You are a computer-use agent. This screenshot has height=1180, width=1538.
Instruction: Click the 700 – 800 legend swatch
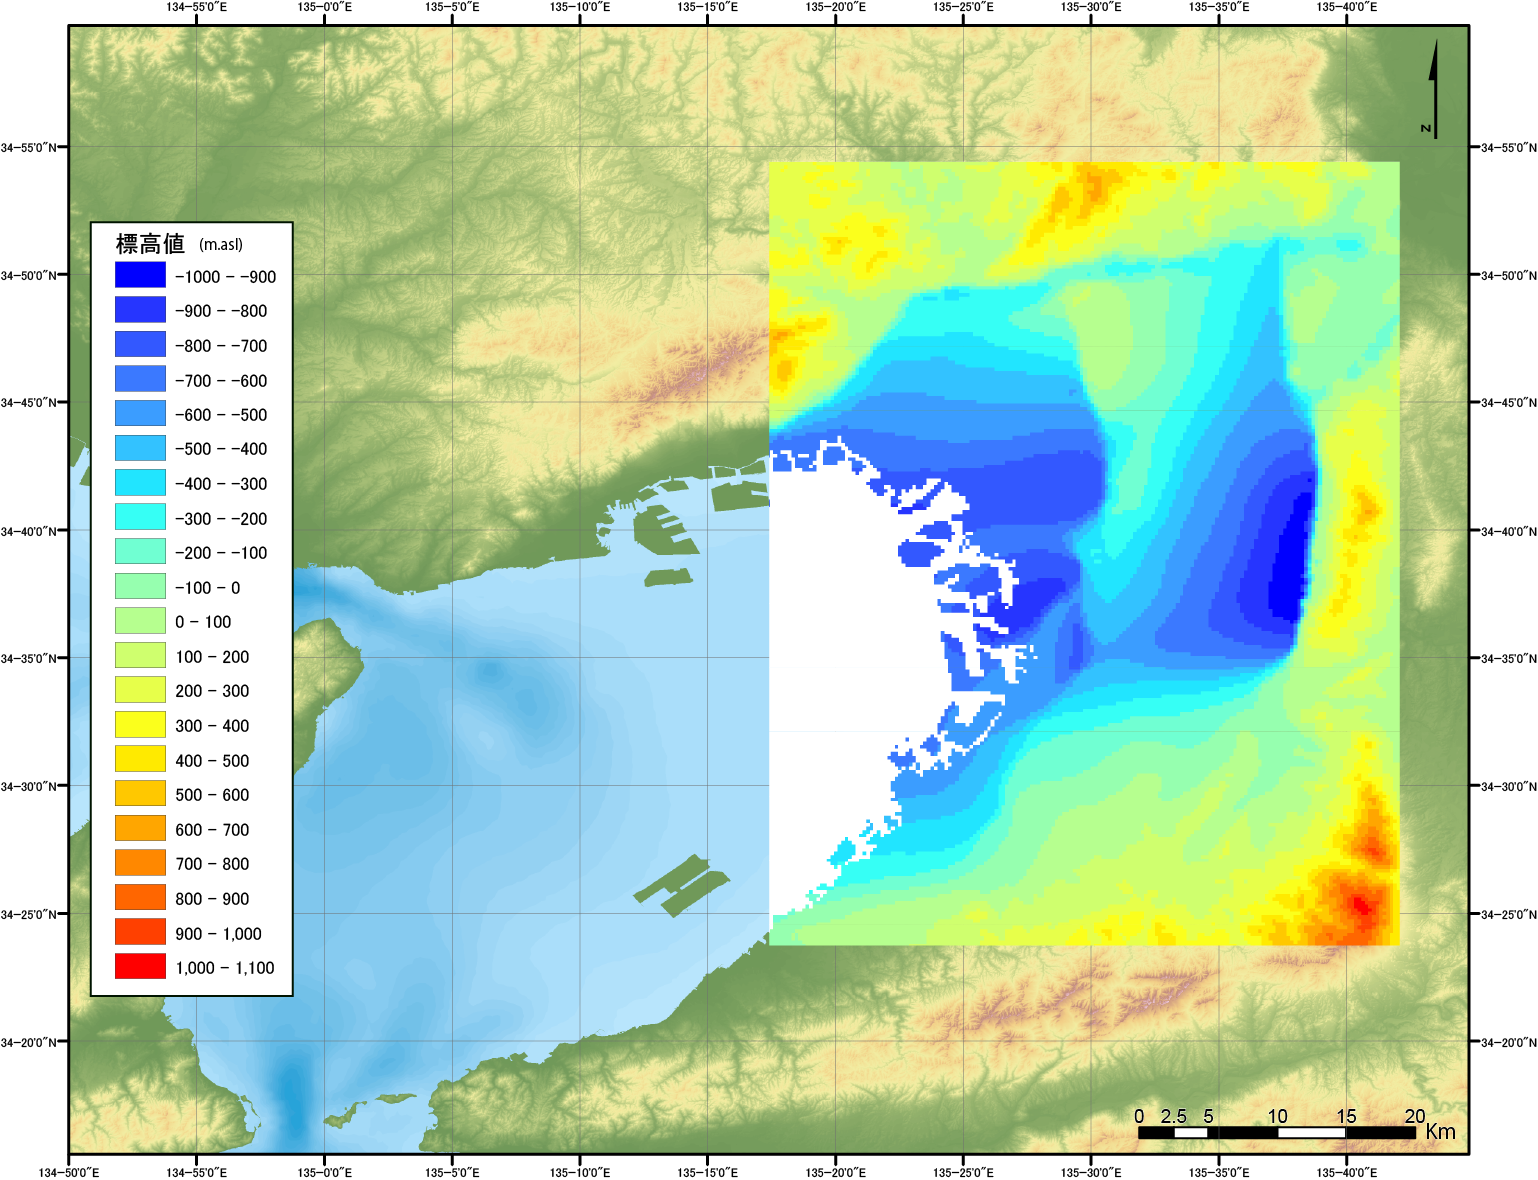coord(140,863)
